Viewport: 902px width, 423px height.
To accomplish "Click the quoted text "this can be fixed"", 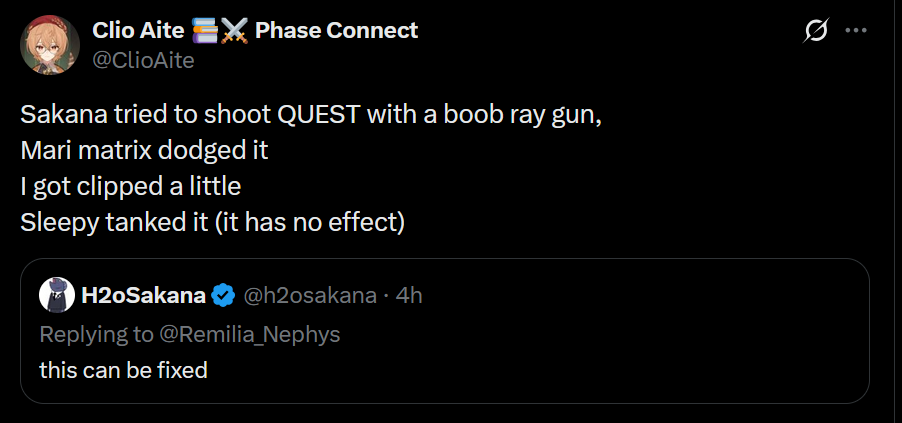I will [123, 370].
